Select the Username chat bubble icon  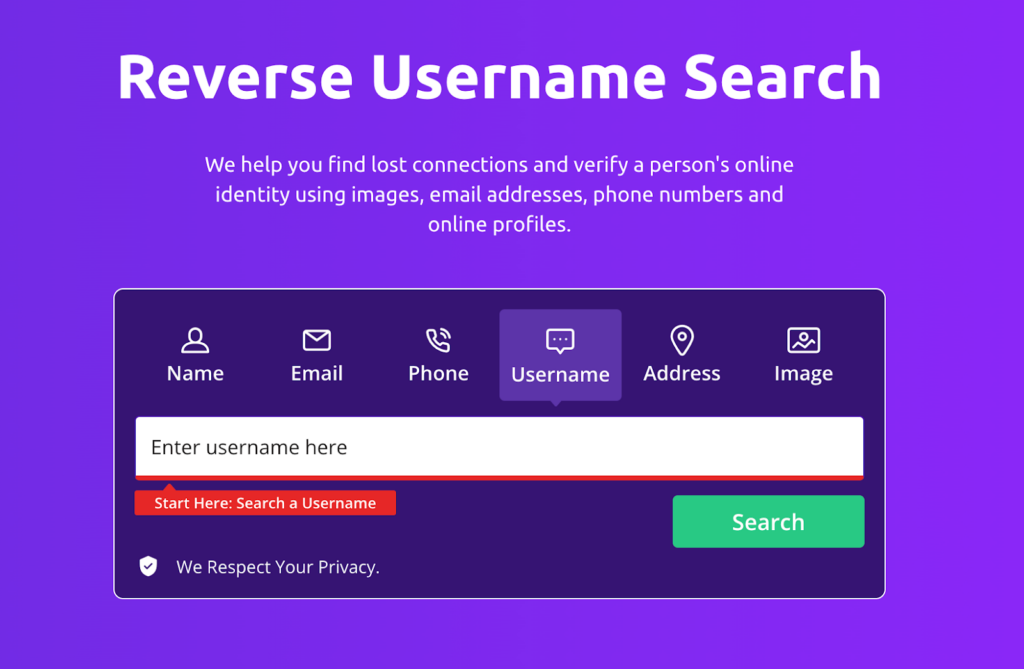click(x=560, y=341)
